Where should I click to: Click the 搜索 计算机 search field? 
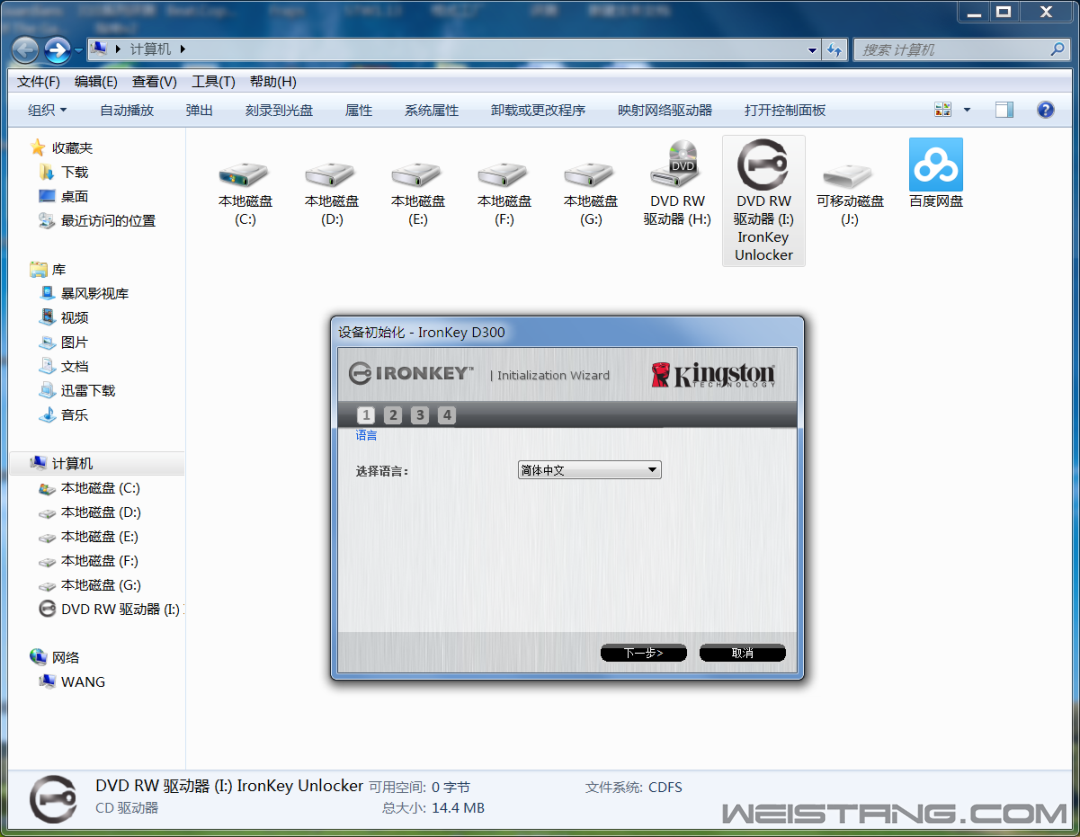tap(961, 50)
